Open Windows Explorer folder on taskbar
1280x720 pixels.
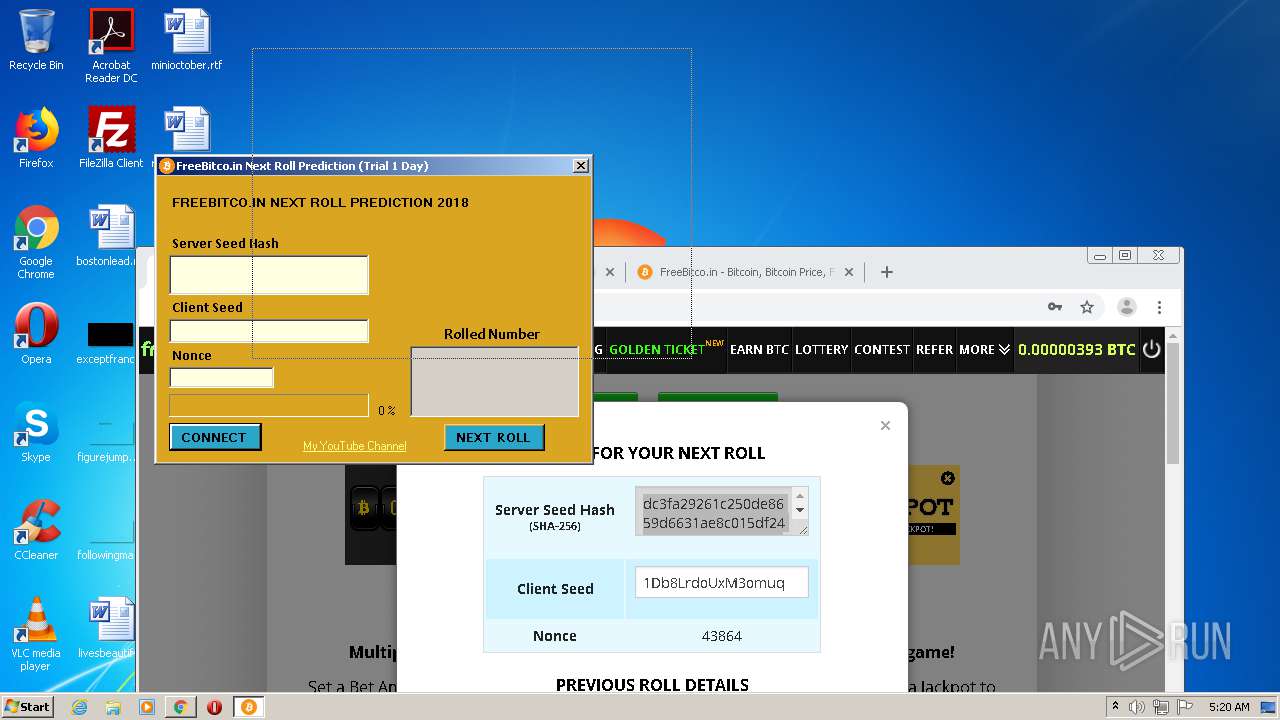click(x=113, y=707)
